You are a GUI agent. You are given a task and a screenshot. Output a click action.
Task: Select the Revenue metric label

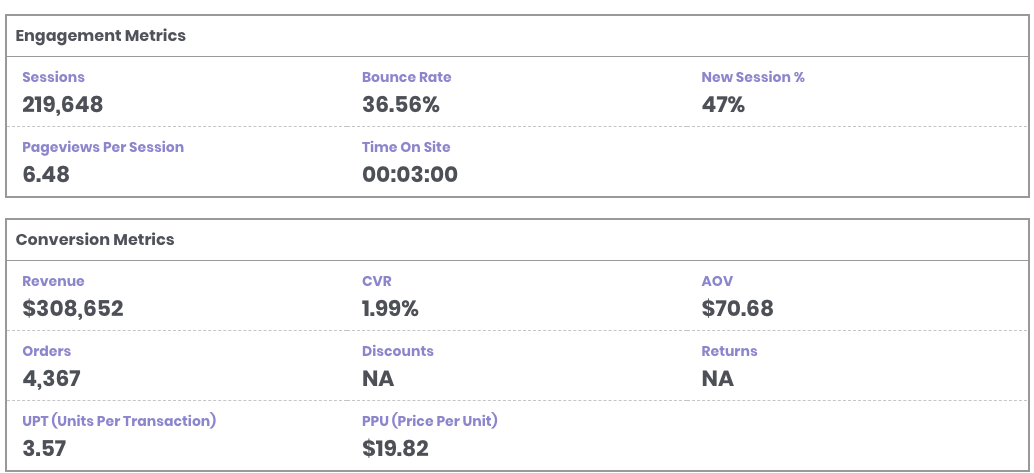point(53,281)
